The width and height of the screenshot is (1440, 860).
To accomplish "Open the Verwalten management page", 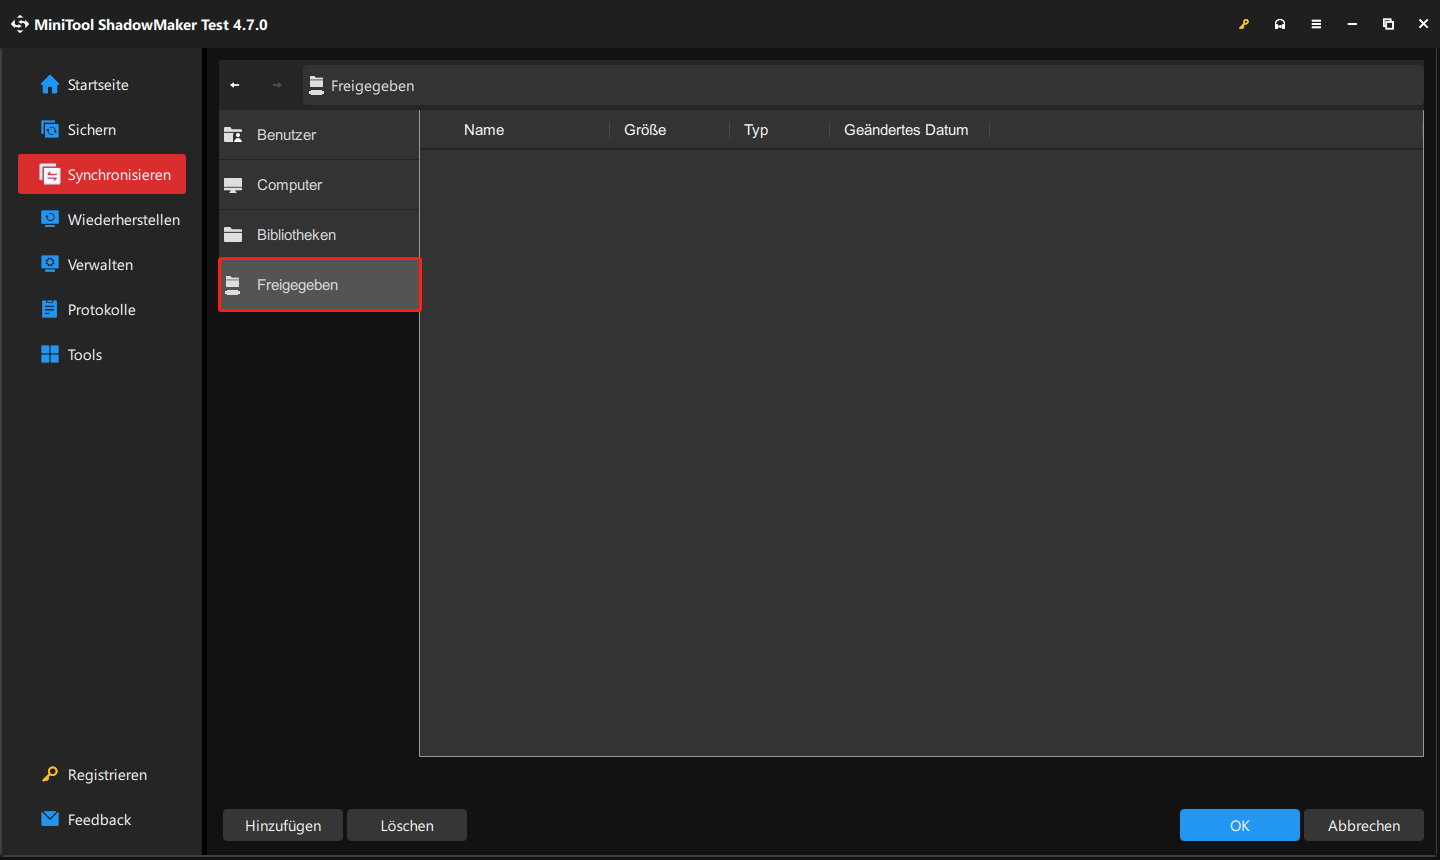I will [x=102, y=265].
